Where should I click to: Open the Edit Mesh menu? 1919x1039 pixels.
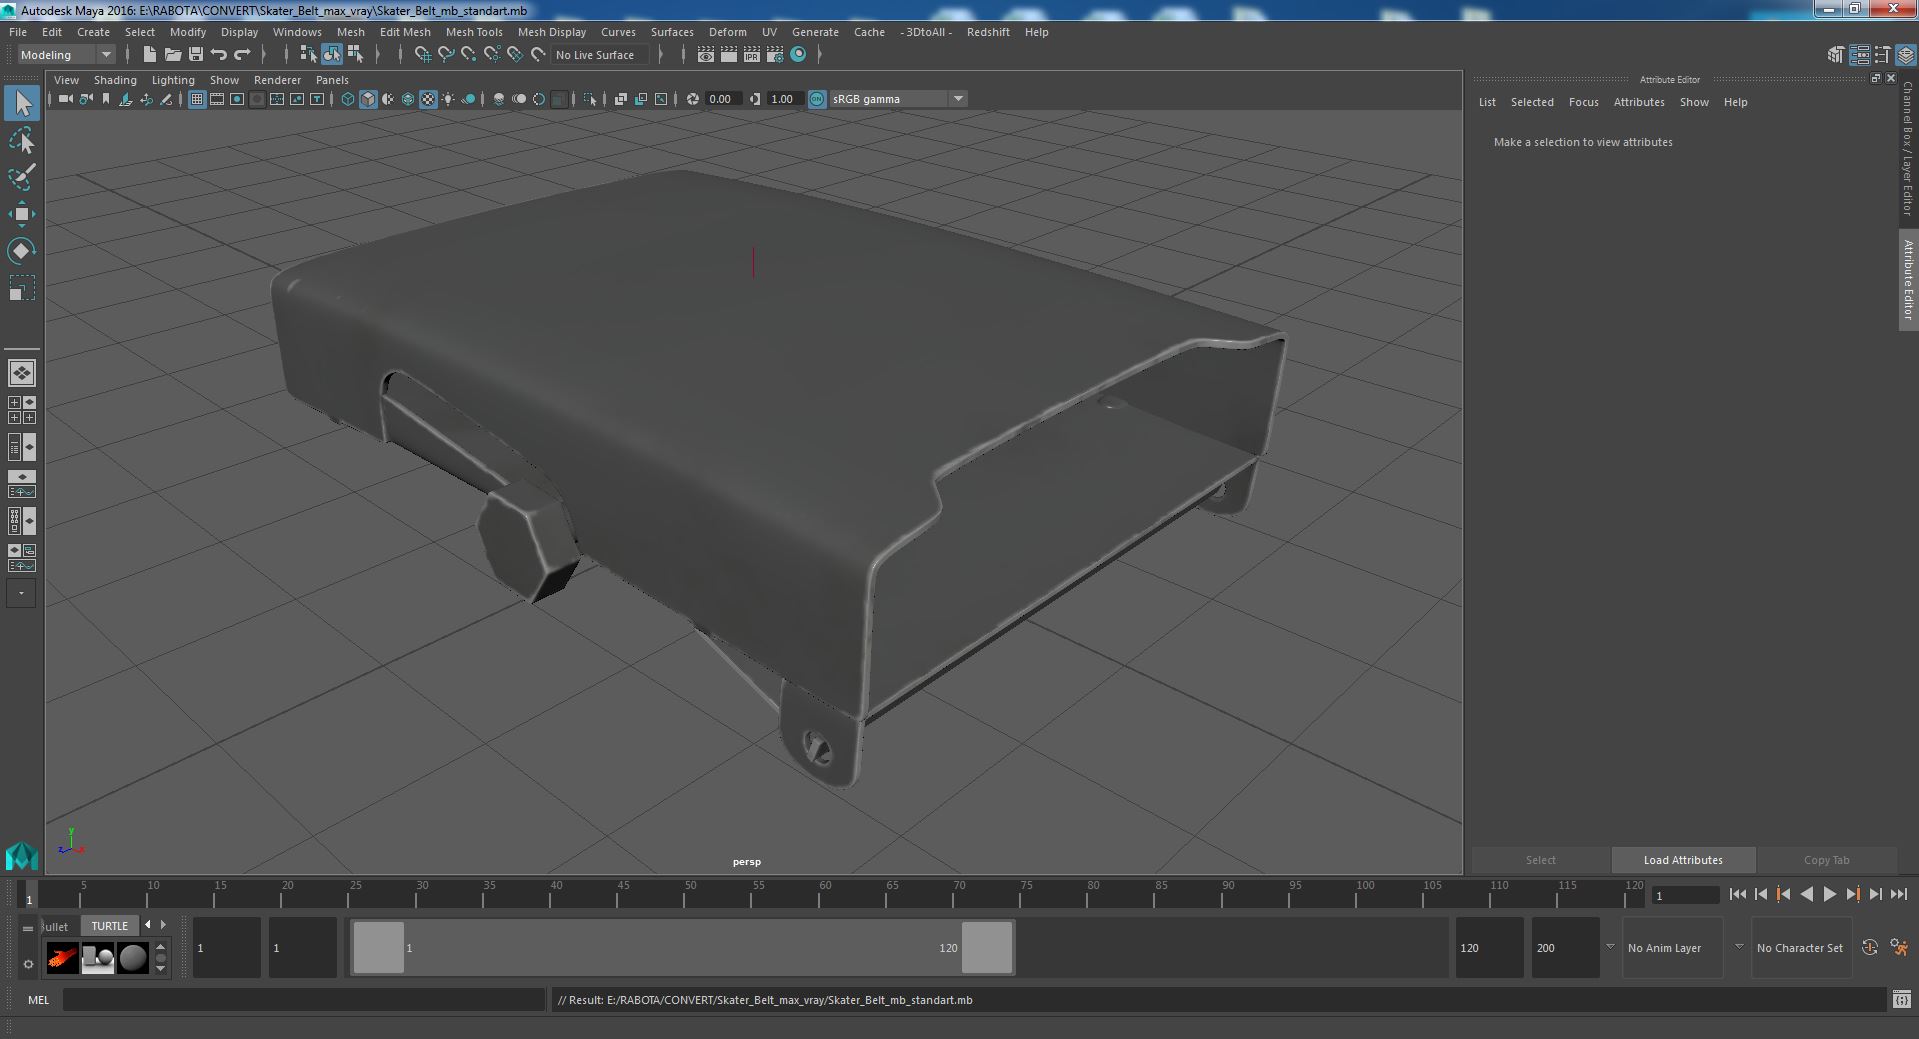coord(405,32)
